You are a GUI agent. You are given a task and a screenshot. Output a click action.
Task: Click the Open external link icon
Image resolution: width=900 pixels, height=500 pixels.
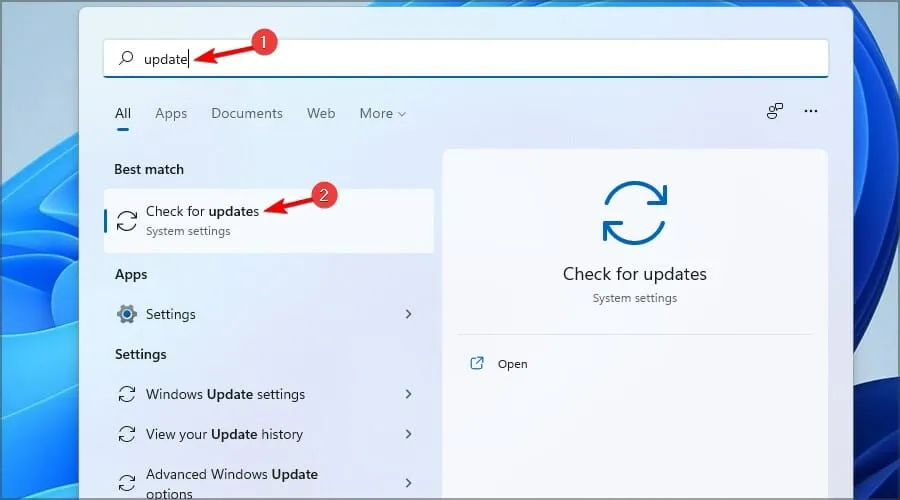pos(477,364)
